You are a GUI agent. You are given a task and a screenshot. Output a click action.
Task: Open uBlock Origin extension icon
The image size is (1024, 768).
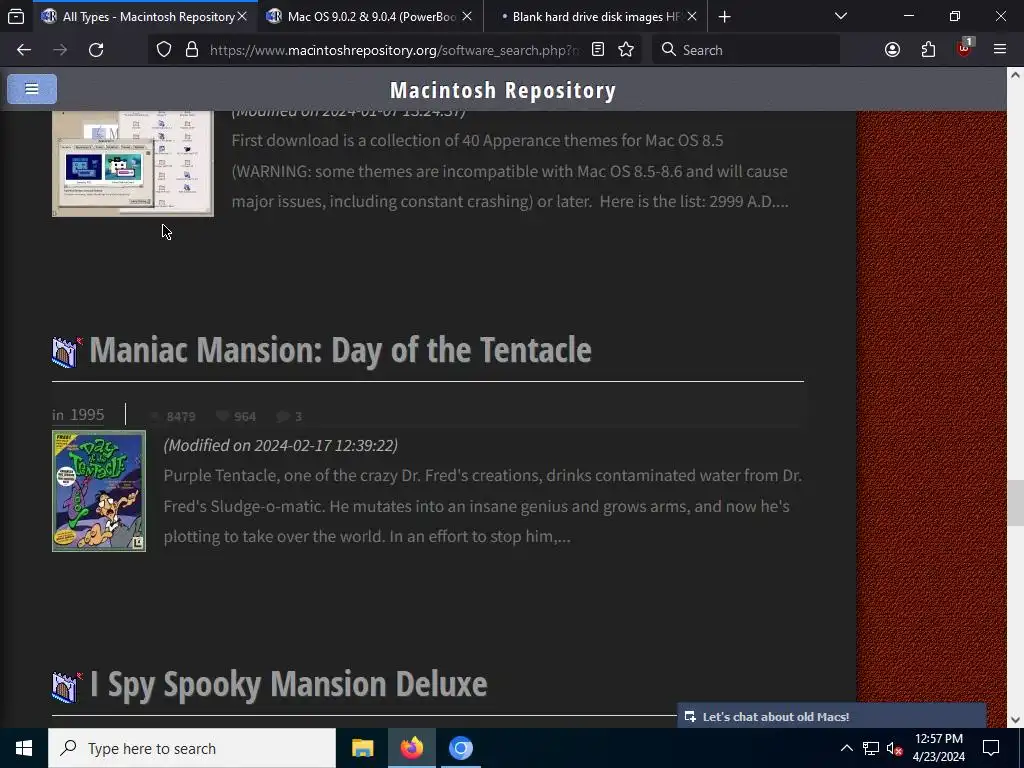click(x=964, y=48)
